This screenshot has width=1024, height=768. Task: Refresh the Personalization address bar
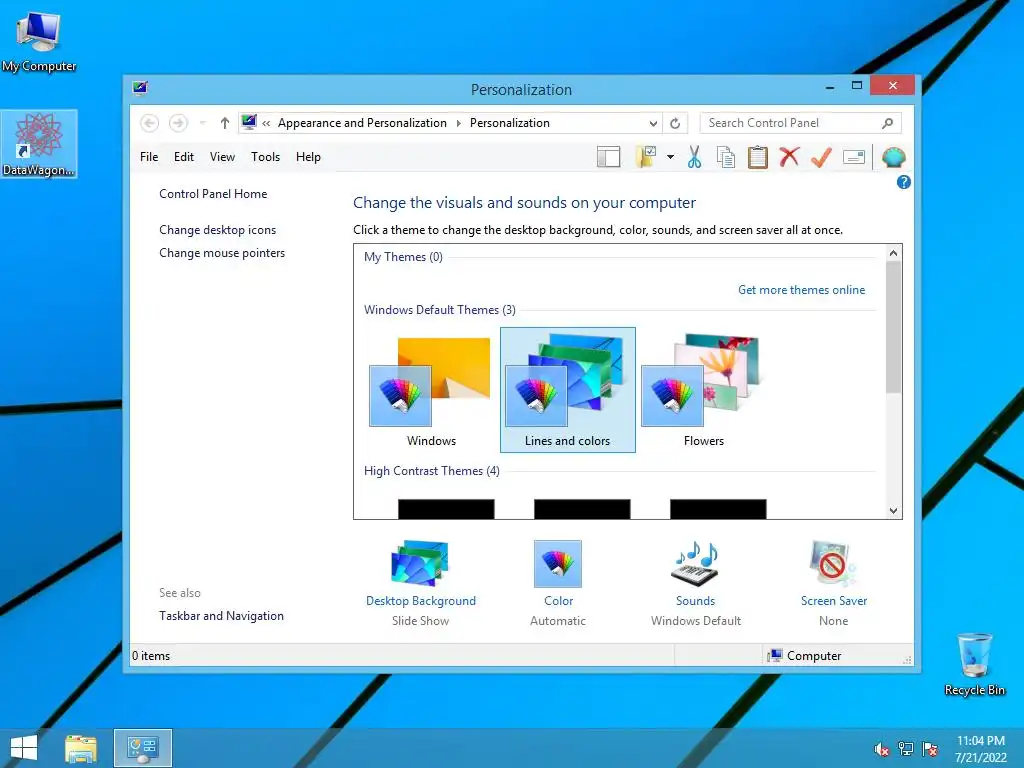click(675, 123)
